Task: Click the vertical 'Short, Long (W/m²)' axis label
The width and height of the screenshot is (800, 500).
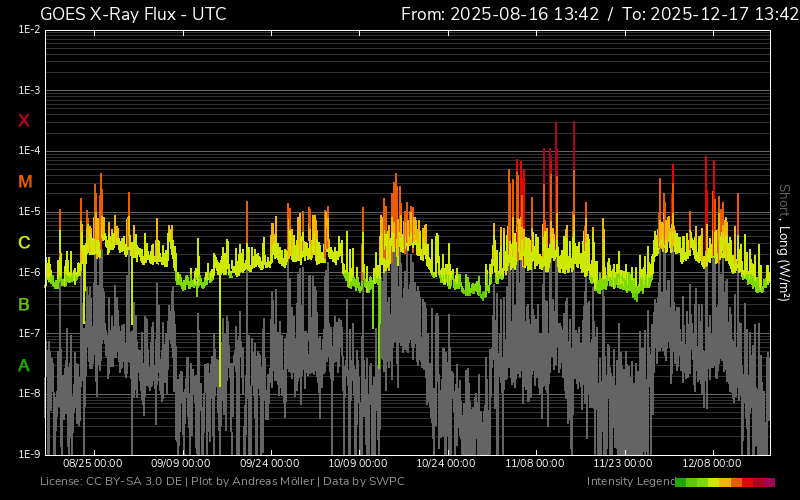Action: (784, 243)
